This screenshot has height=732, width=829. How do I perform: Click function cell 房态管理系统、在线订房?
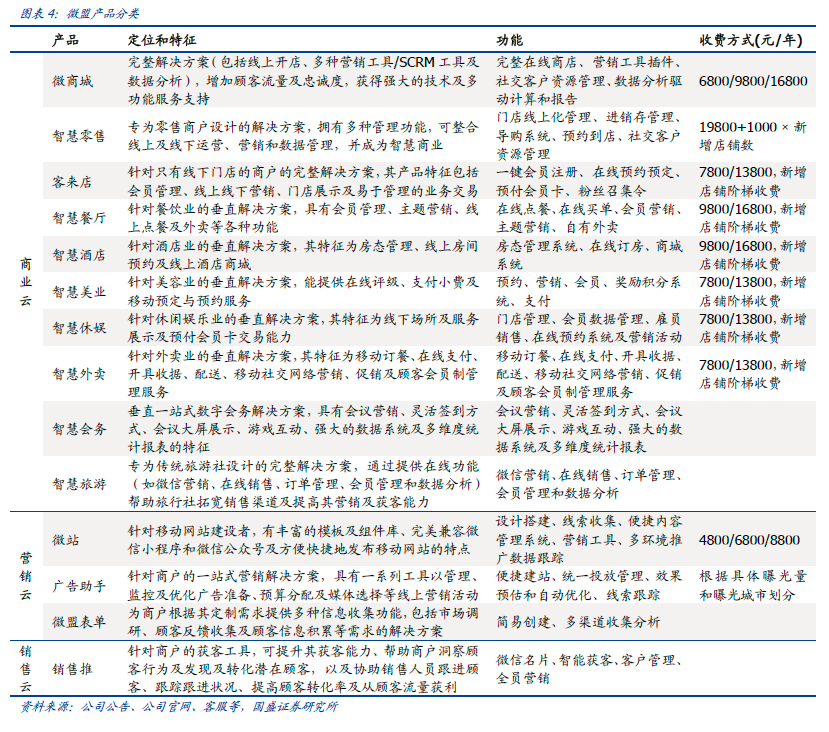[x=589, y=255]
